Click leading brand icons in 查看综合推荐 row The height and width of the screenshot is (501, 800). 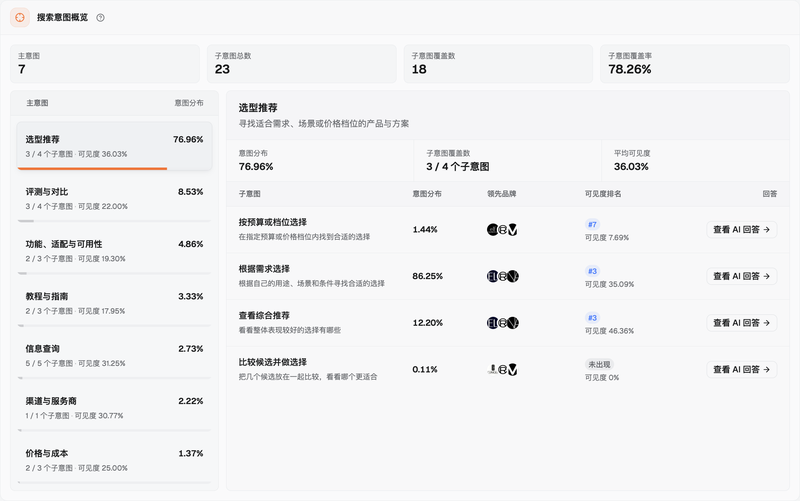503,323
